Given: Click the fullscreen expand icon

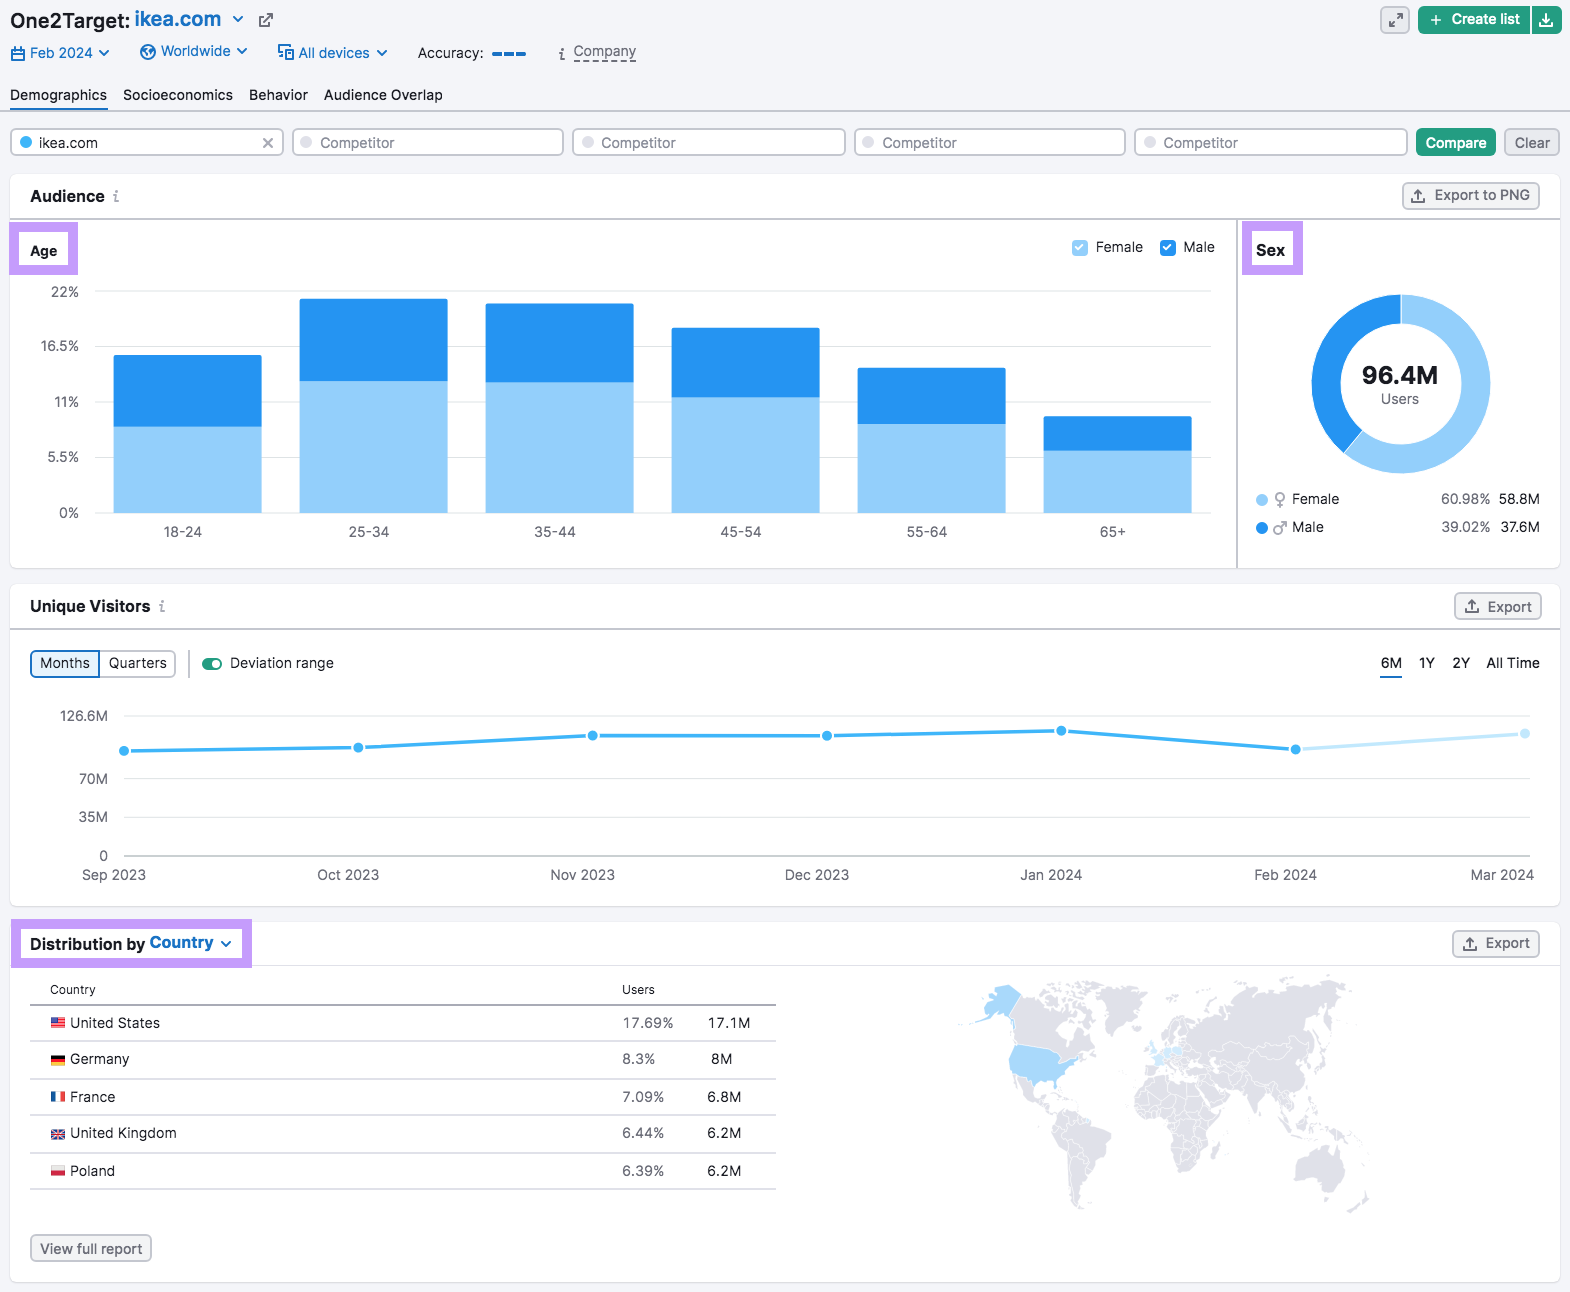Looking at the screenshot, I should pyautogui.click(x=1394, y=20).
